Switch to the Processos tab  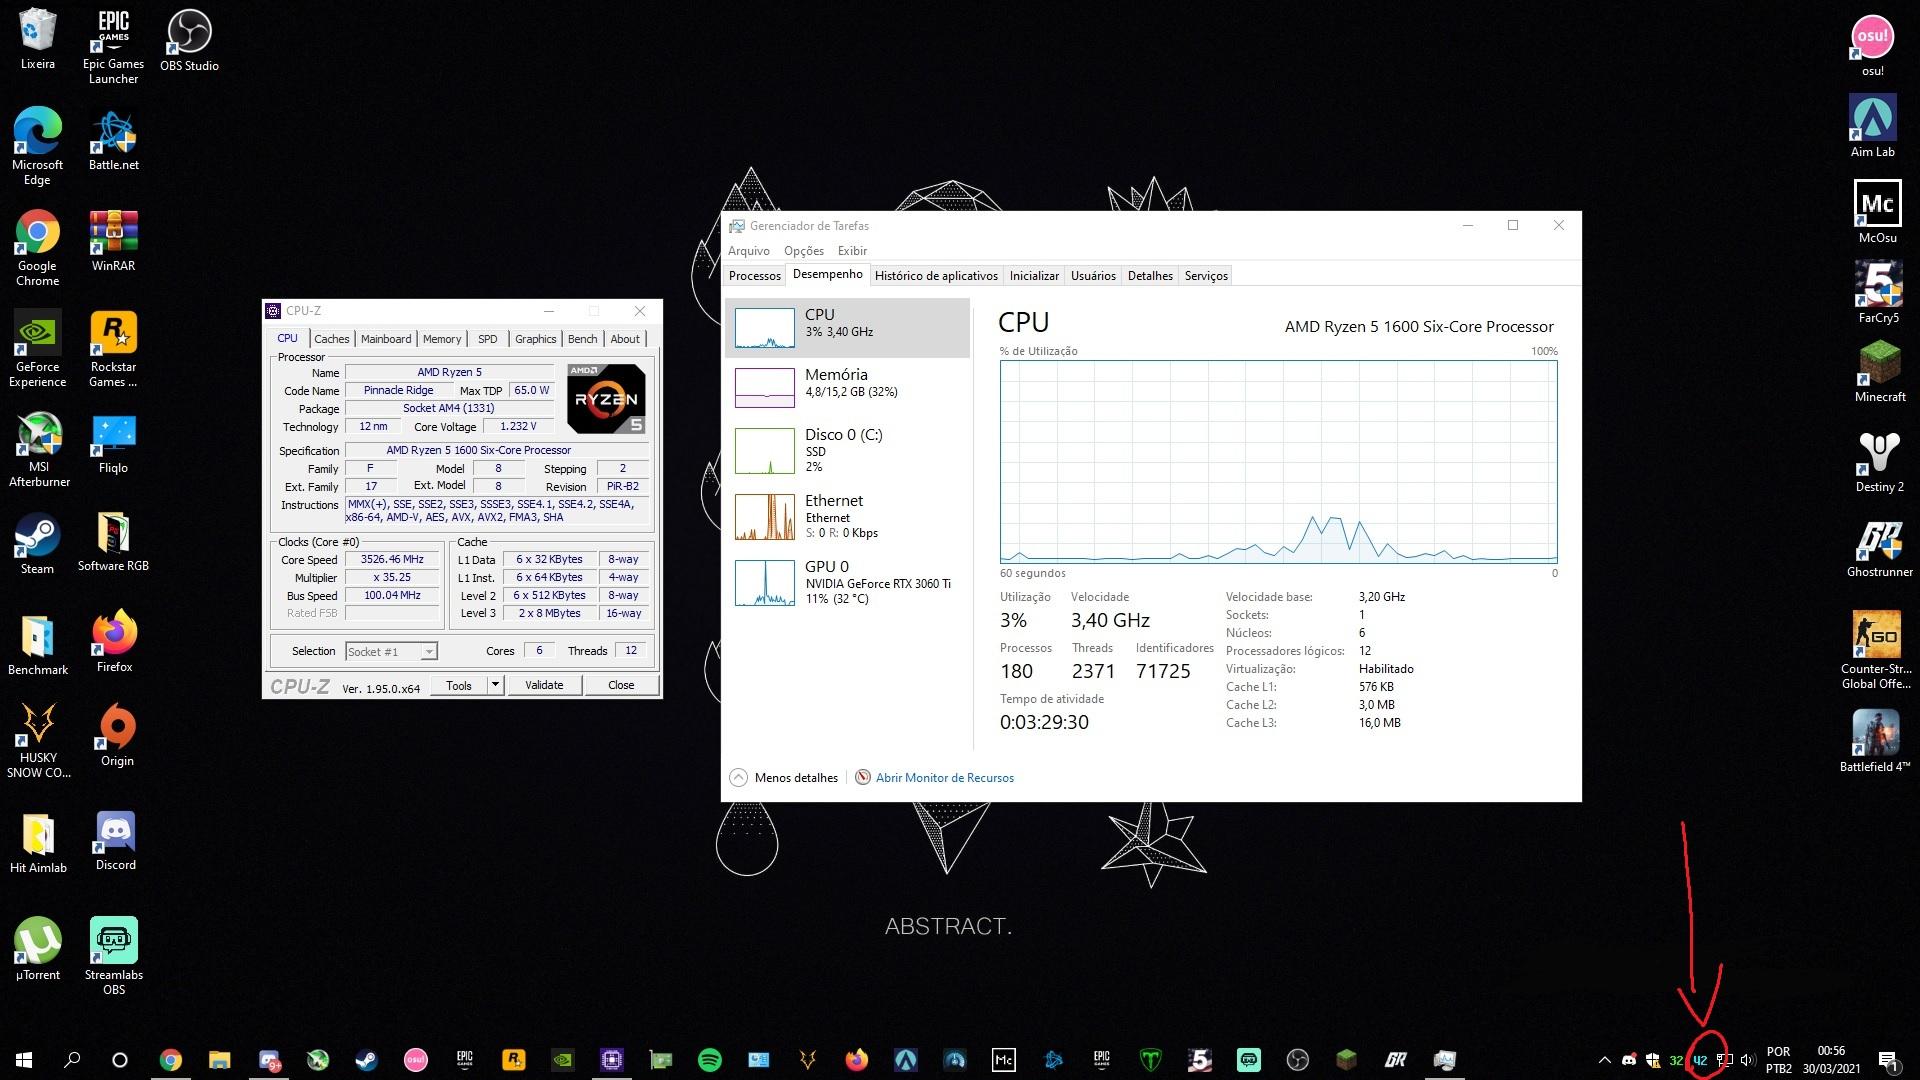coord(754,275)
